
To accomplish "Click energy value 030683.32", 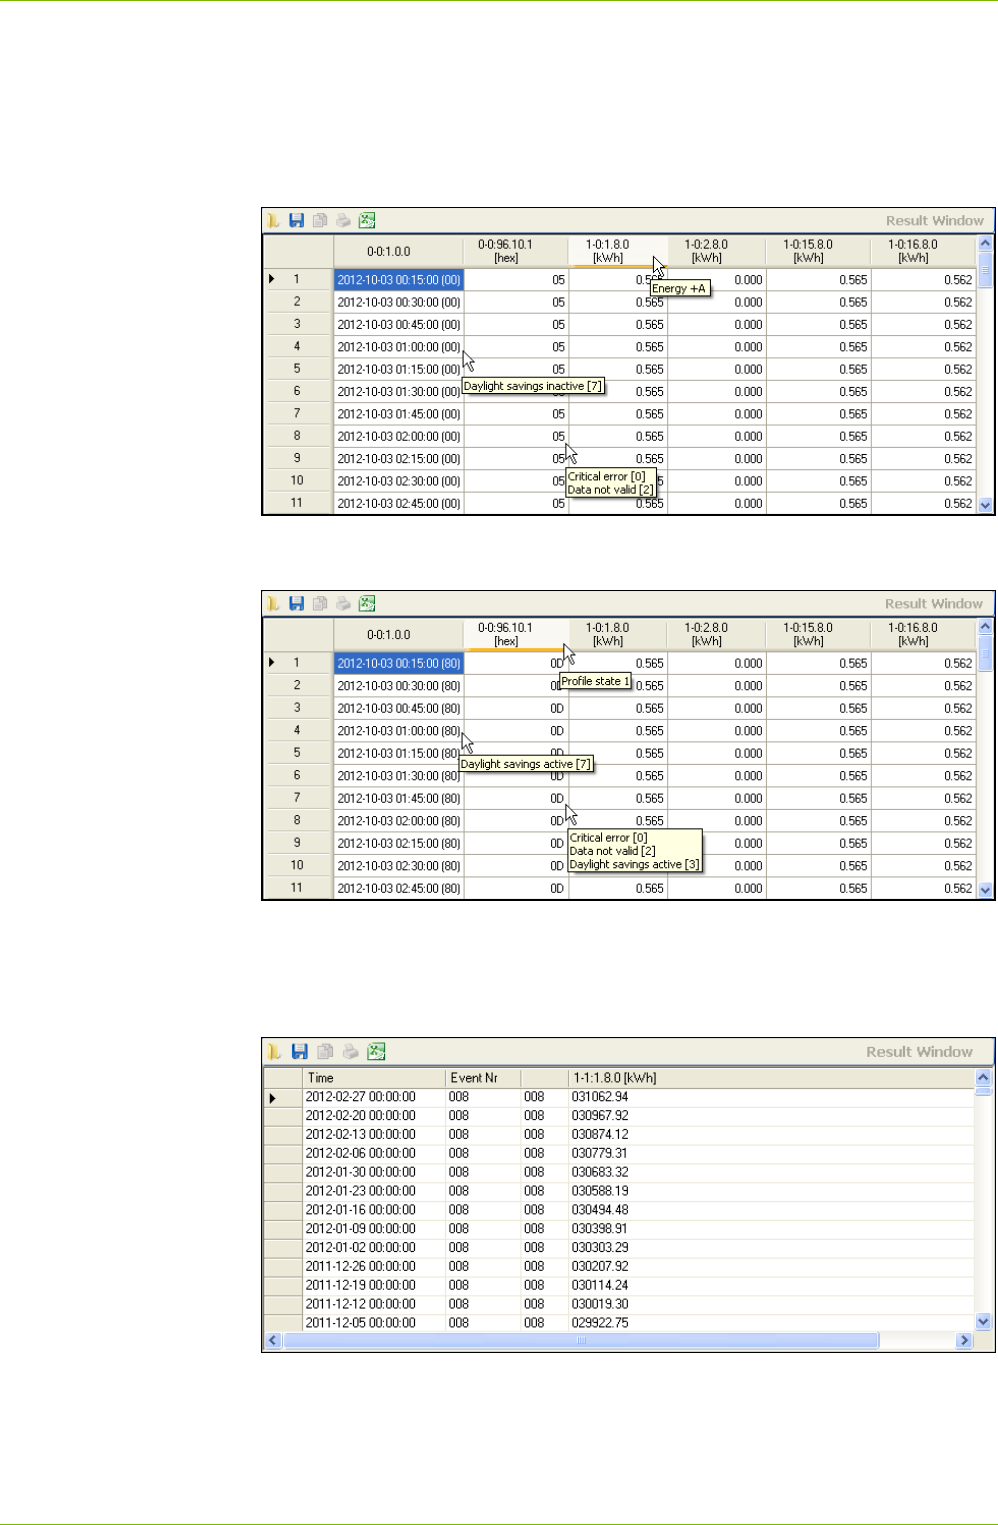I will [x=600, y=1172].
